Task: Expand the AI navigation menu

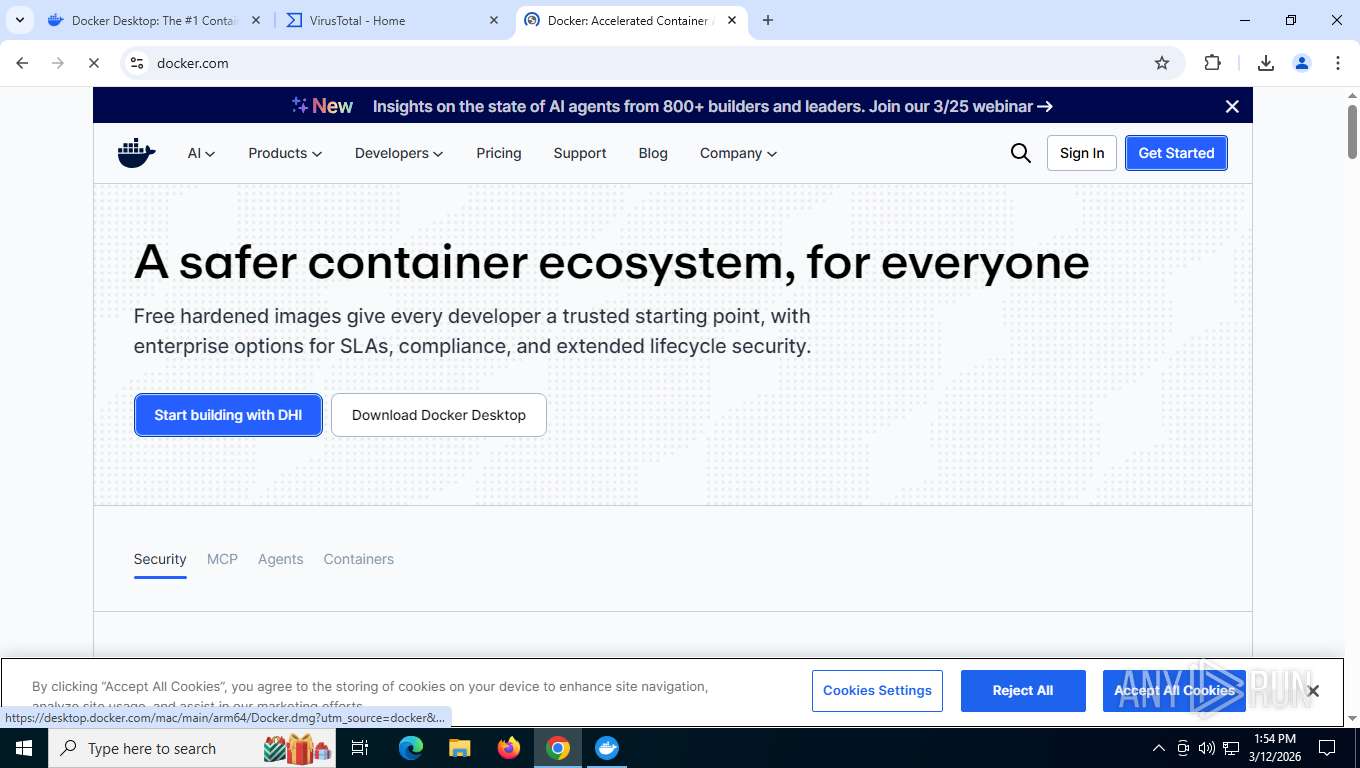Action: tap(201, 153)
